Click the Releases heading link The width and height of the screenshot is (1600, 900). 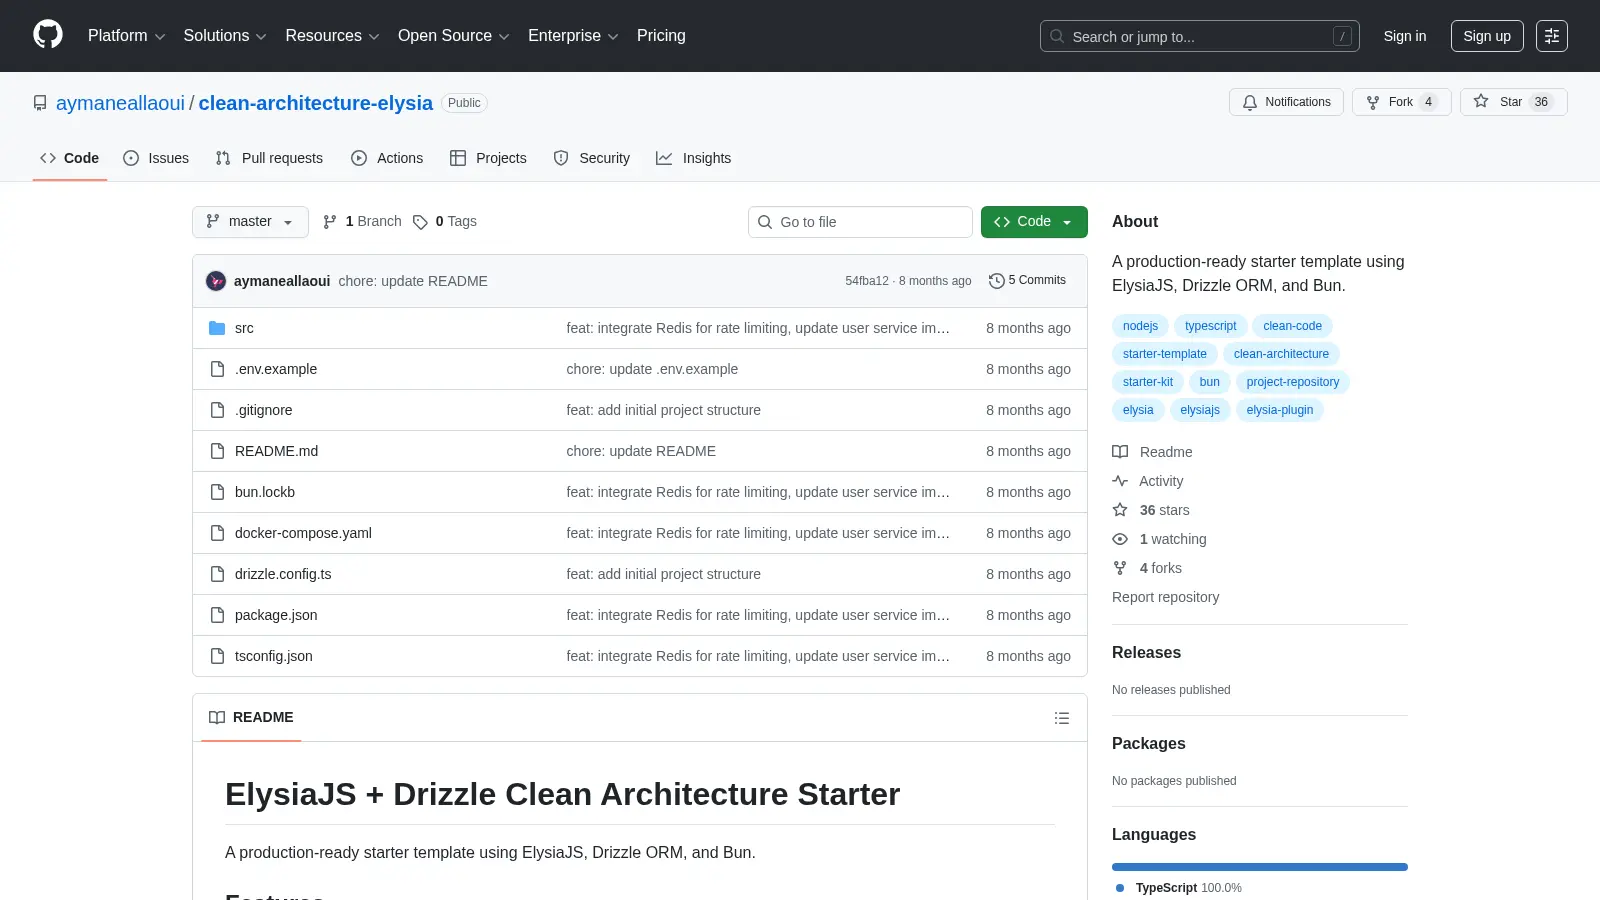[x=1146, y=653]
